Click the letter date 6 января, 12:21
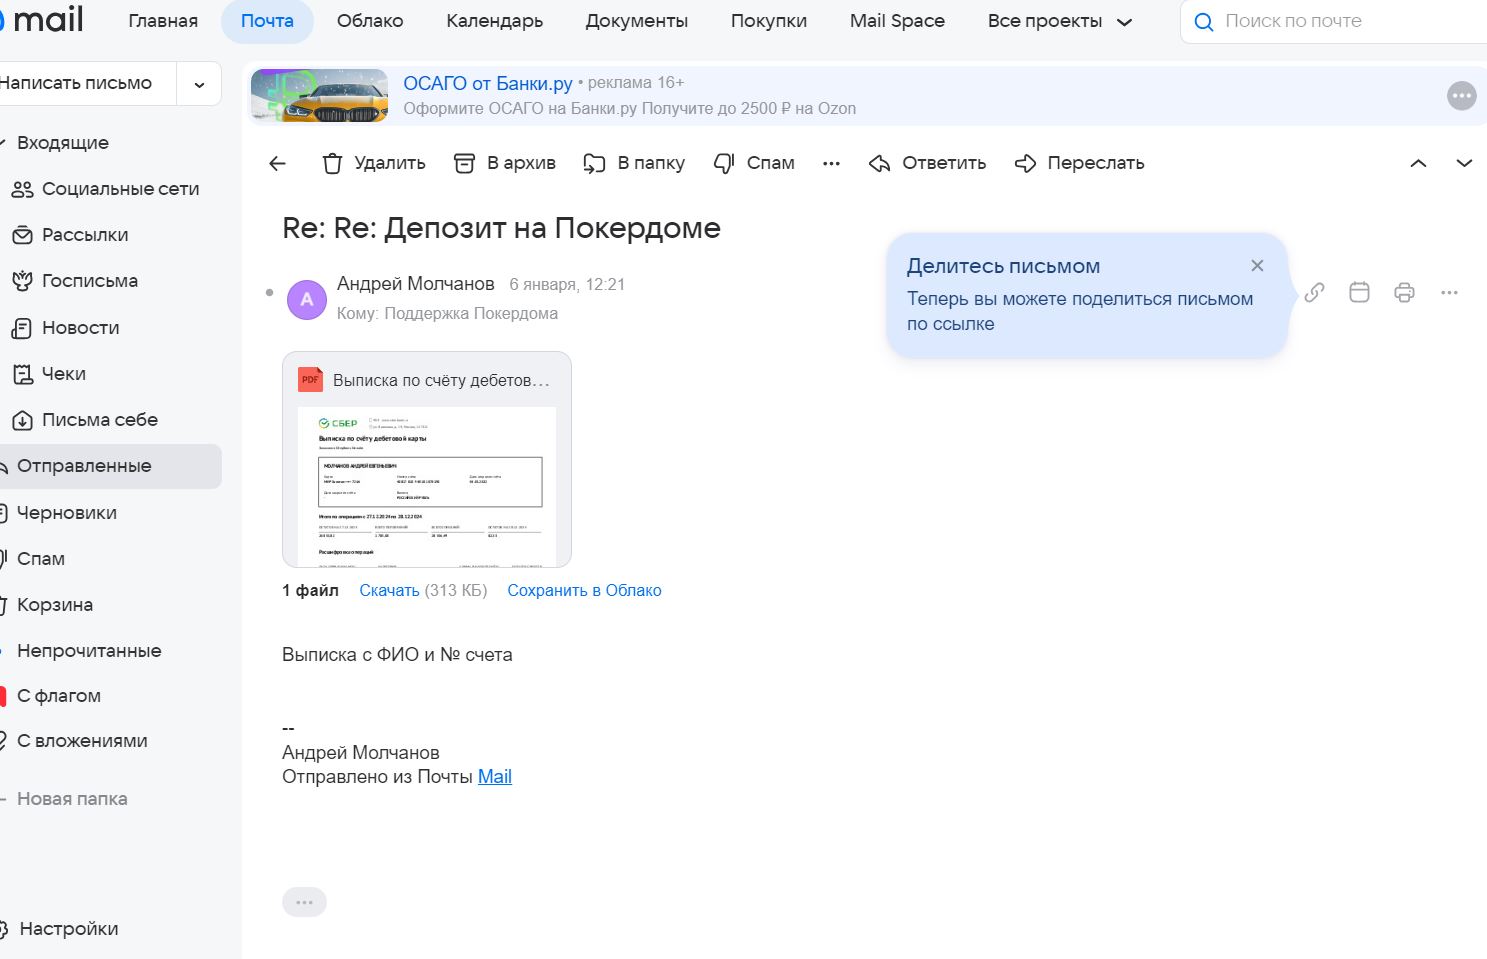 pyautogui.click(x=567, y=284)
